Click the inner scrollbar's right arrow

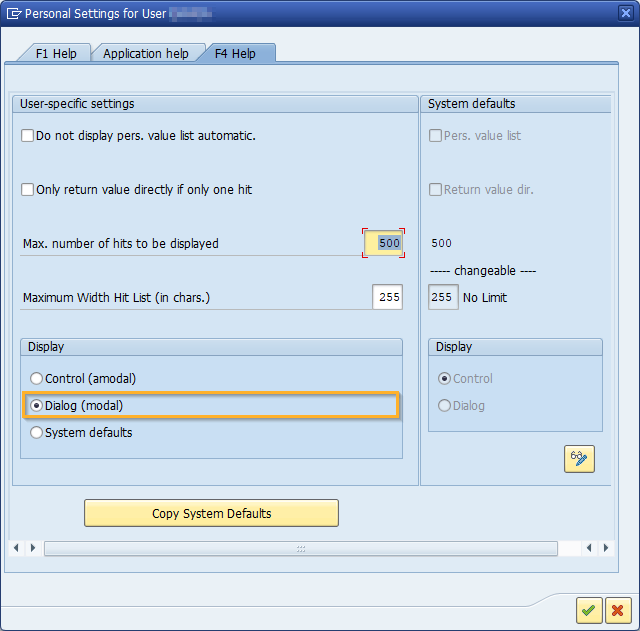(33, 548)
